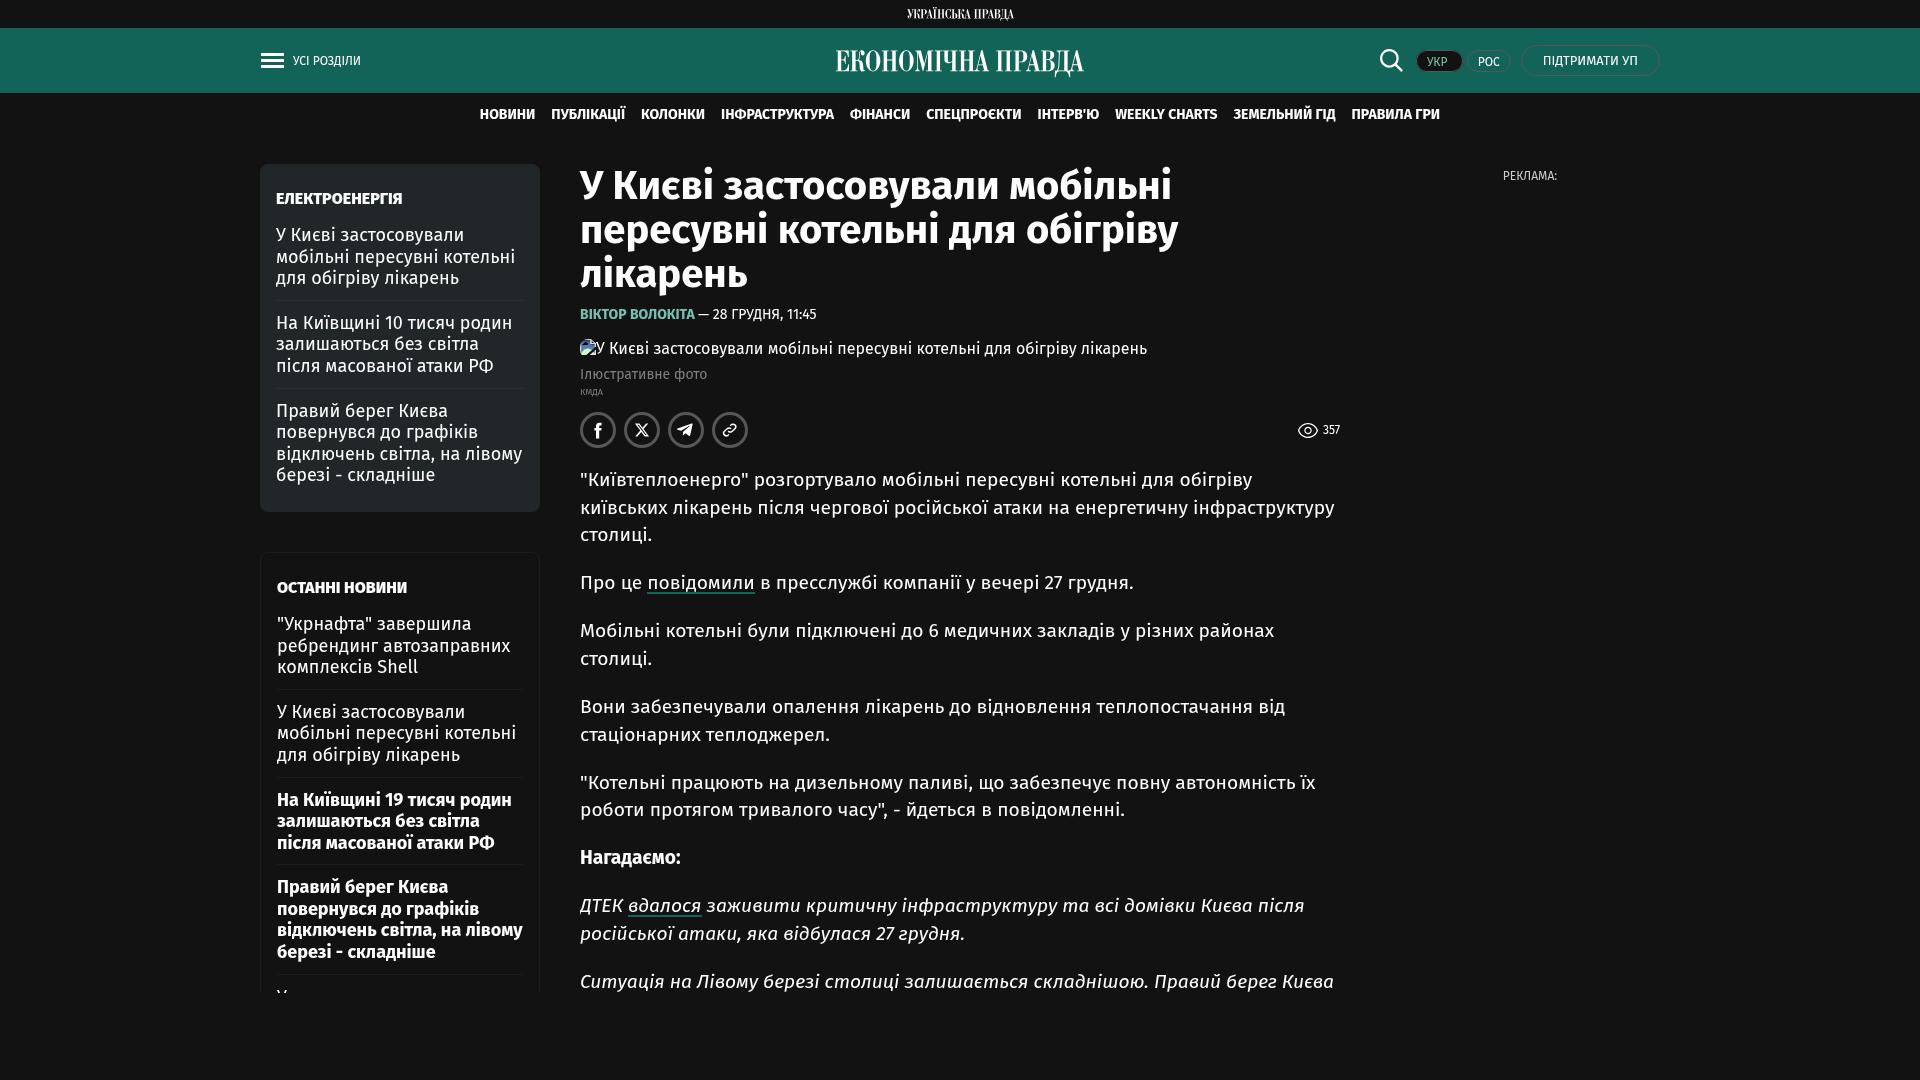
Task: Click the search magnifier icon
Action: pos(1391,60)
